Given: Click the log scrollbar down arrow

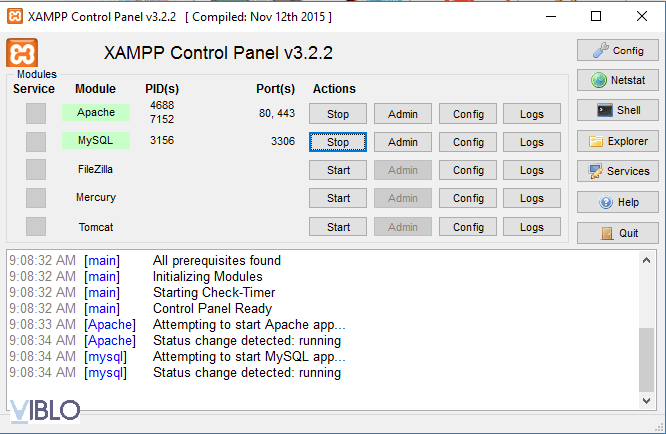Looking at the screenshot, I should click(x=646, y=400).
